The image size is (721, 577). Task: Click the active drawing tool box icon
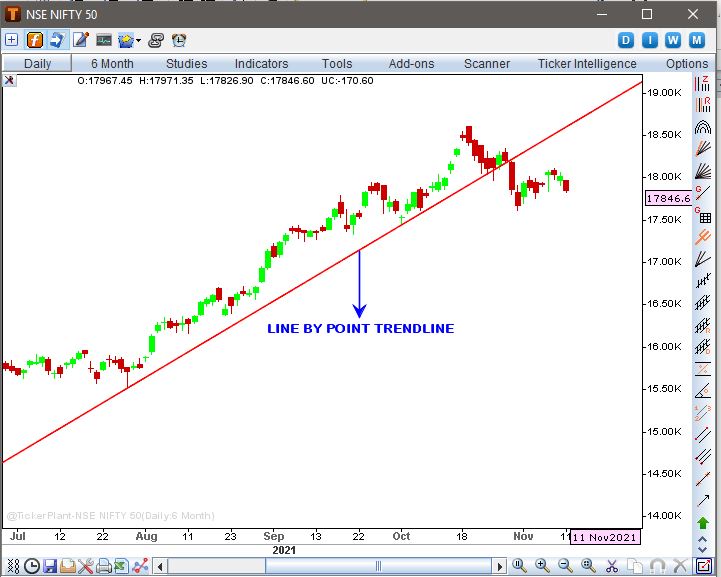pos(703,566)
